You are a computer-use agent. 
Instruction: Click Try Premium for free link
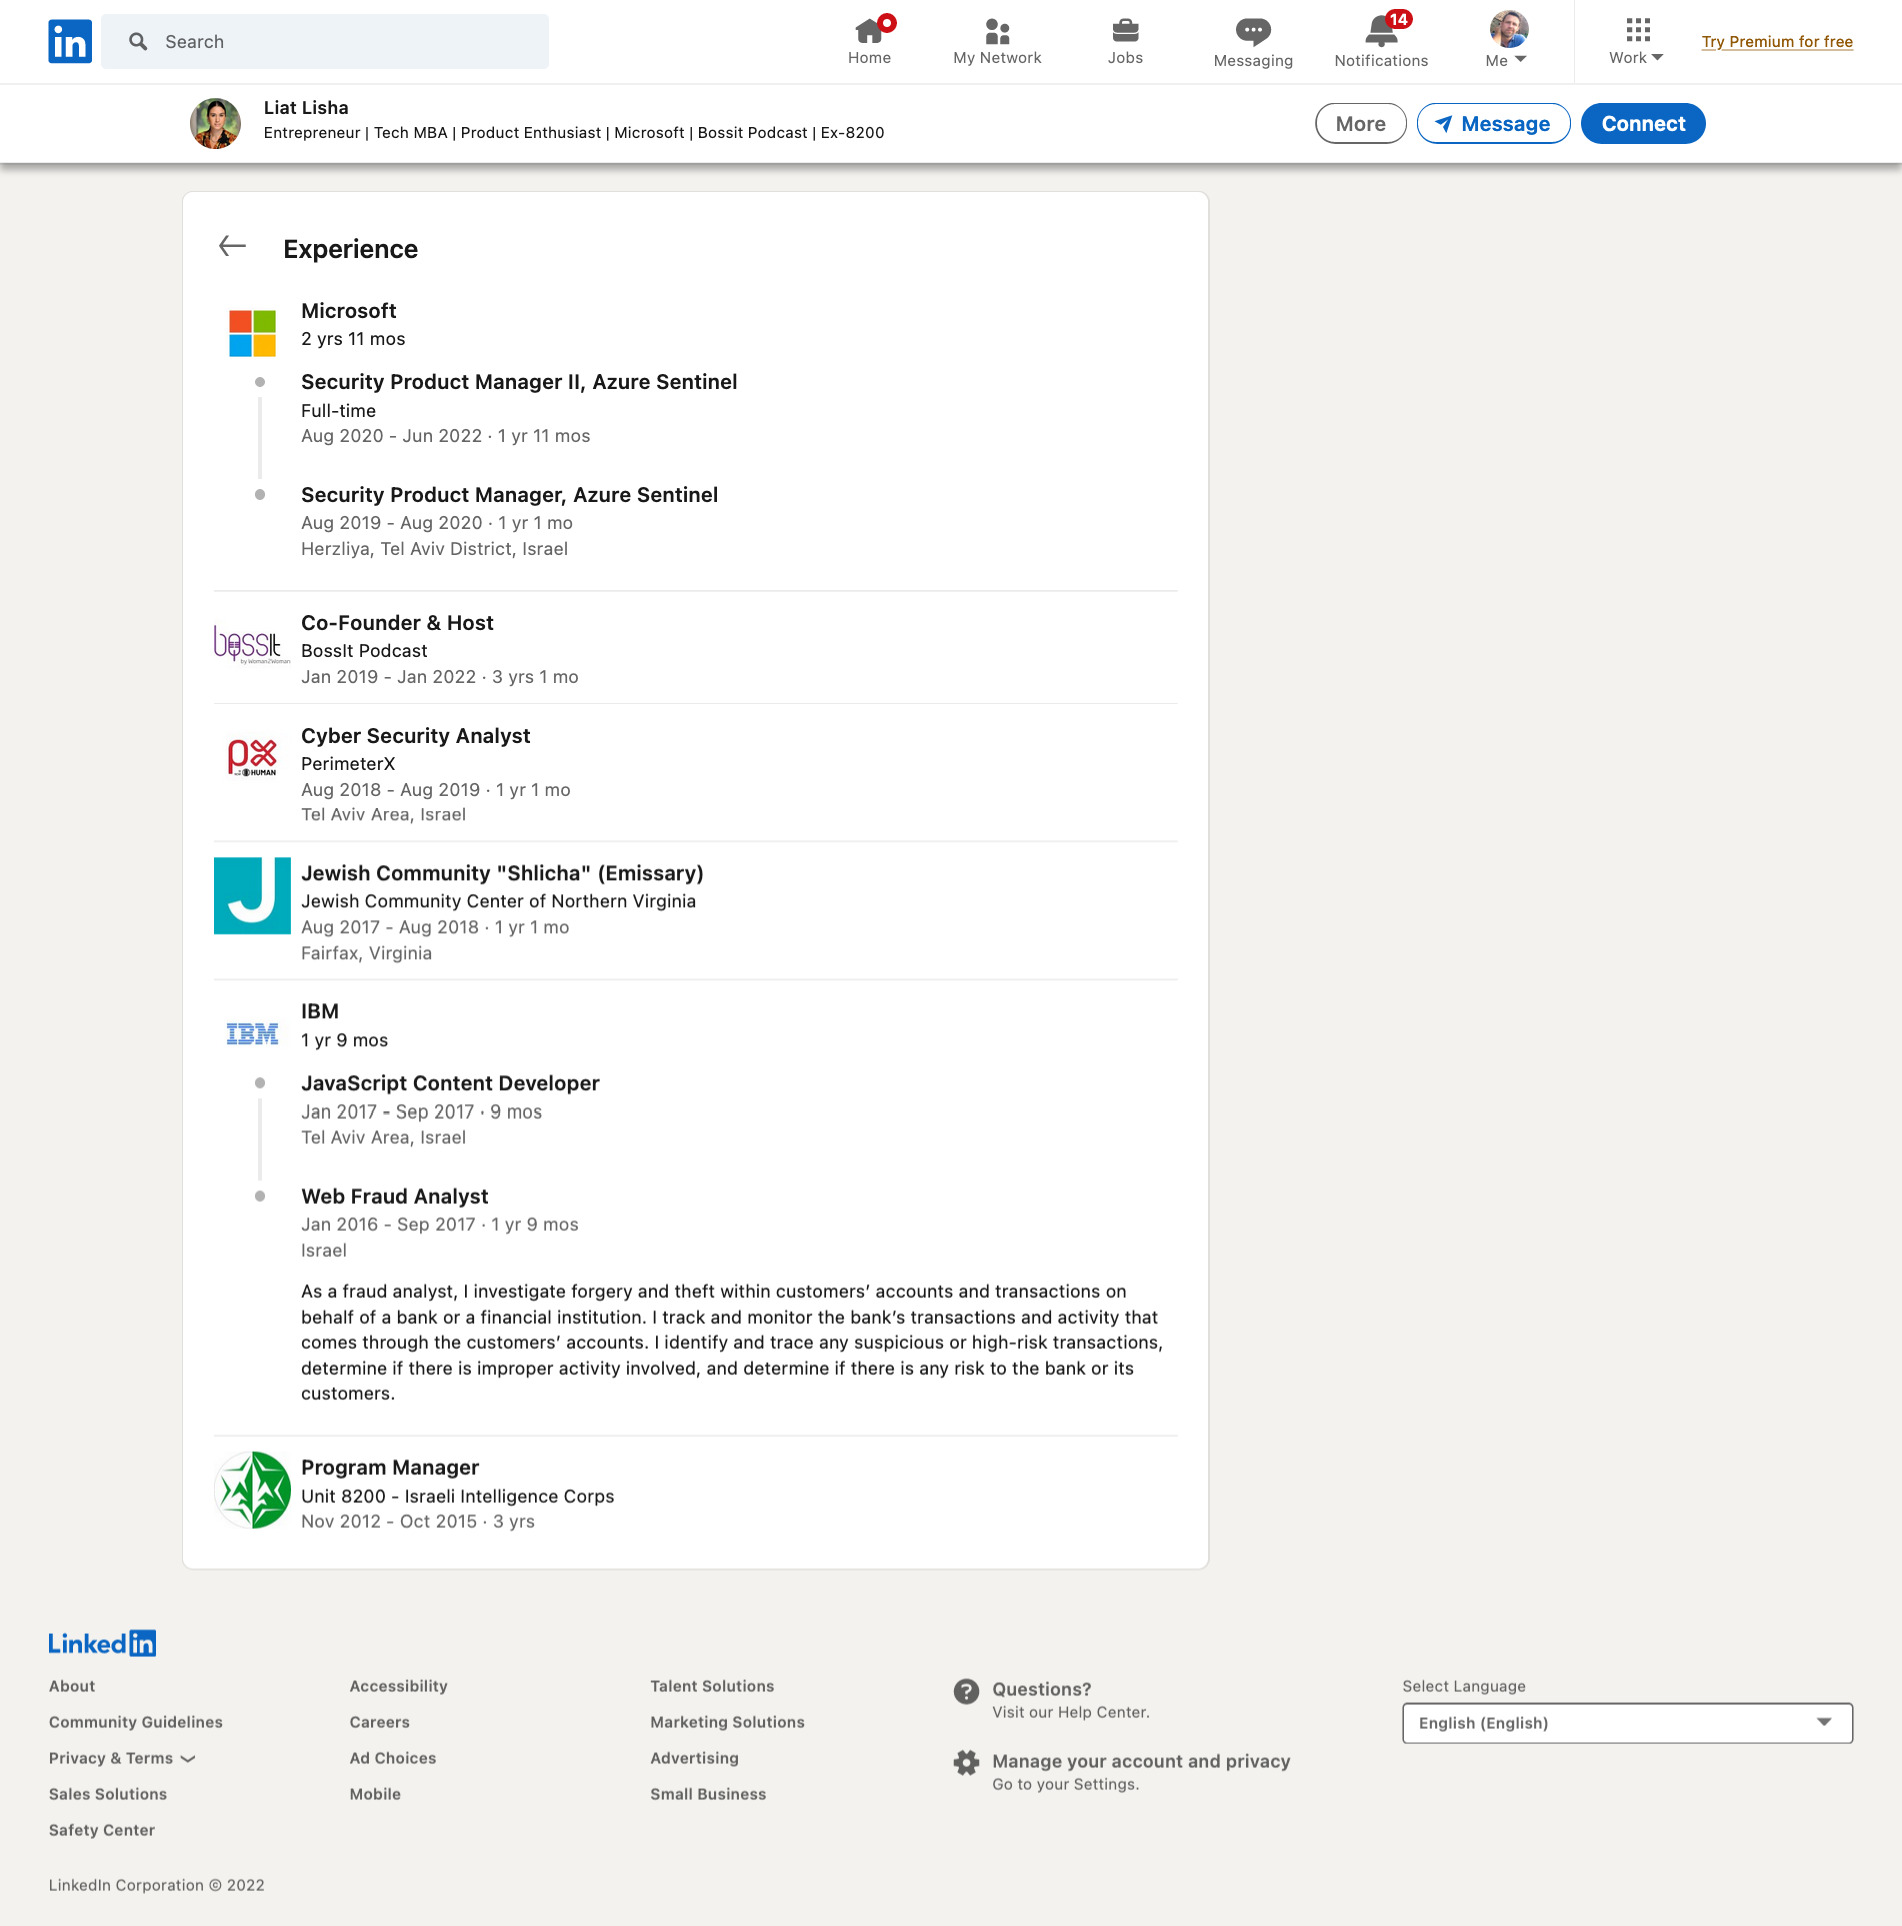click(1777, 42)
